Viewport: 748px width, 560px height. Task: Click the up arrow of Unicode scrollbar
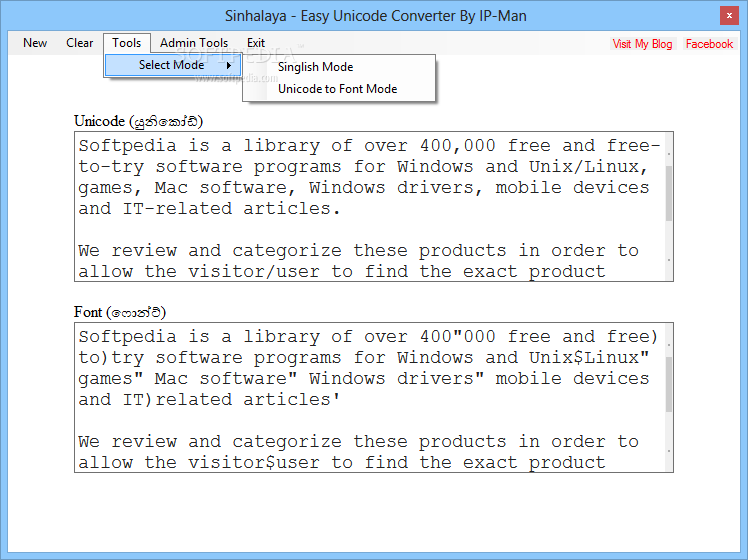pos(669,154)
